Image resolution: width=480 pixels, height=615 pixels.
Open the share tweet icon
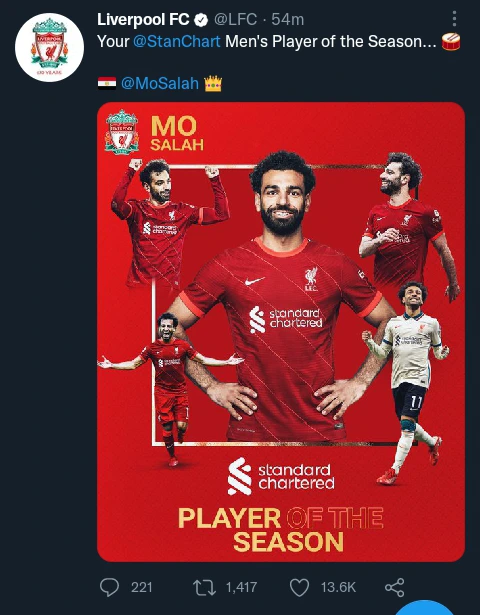[395, 588]
